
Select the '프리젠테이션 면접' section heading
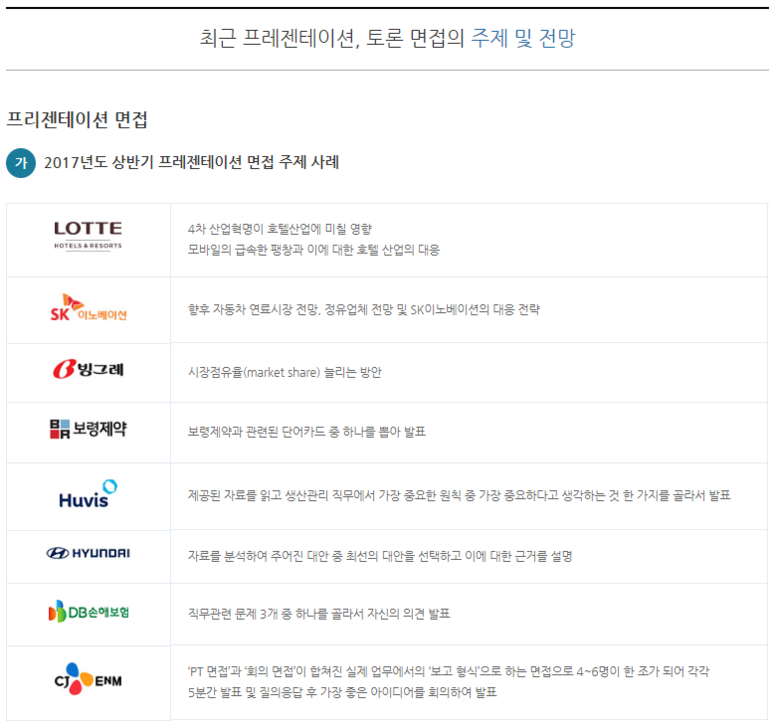coord(77,120)
